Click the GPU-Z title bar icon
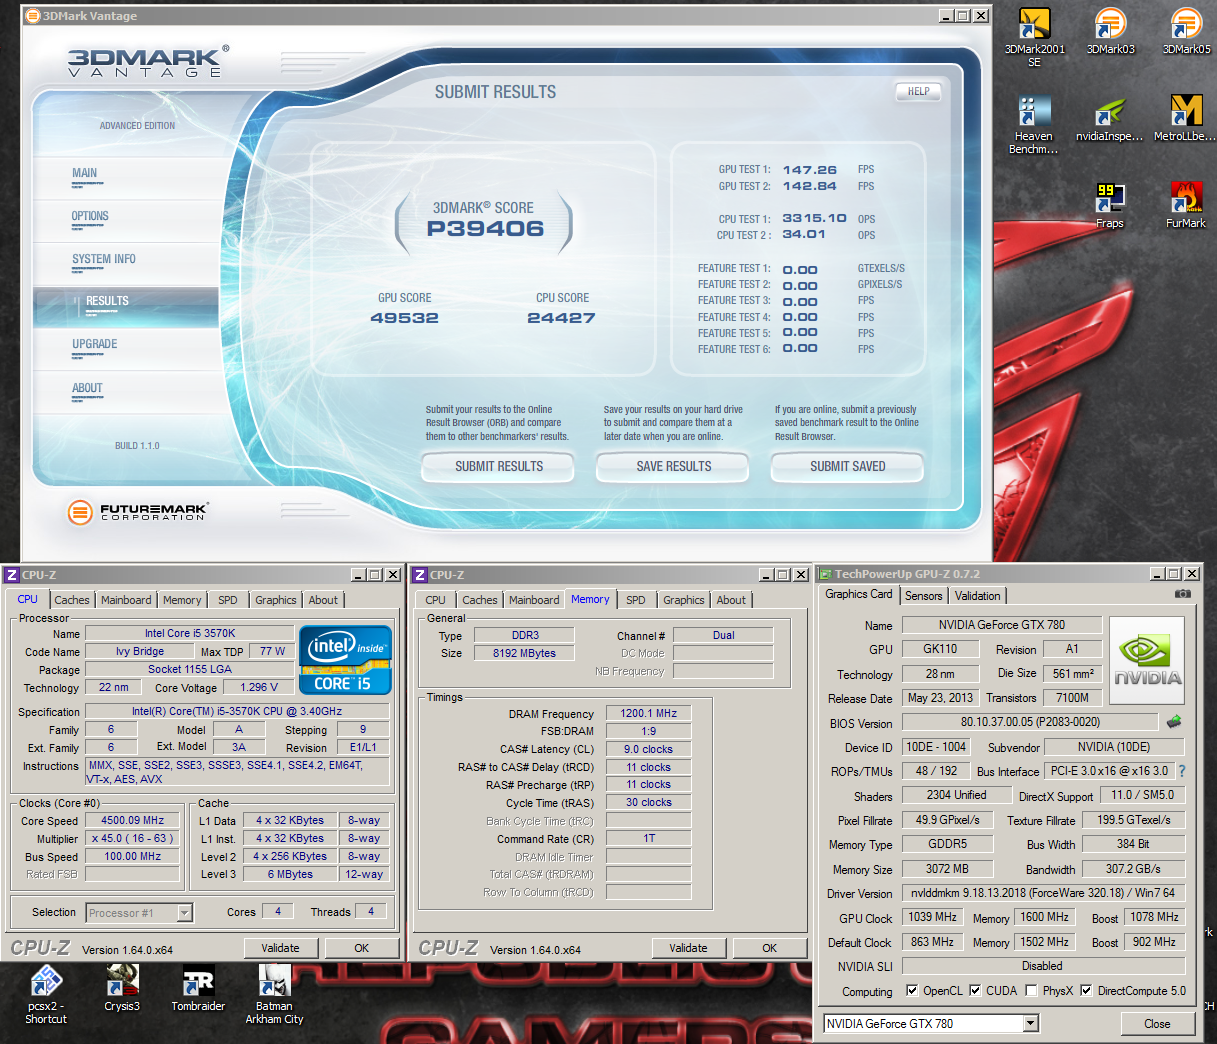This screenshot has height=1044, width=1217. point(825,574)
